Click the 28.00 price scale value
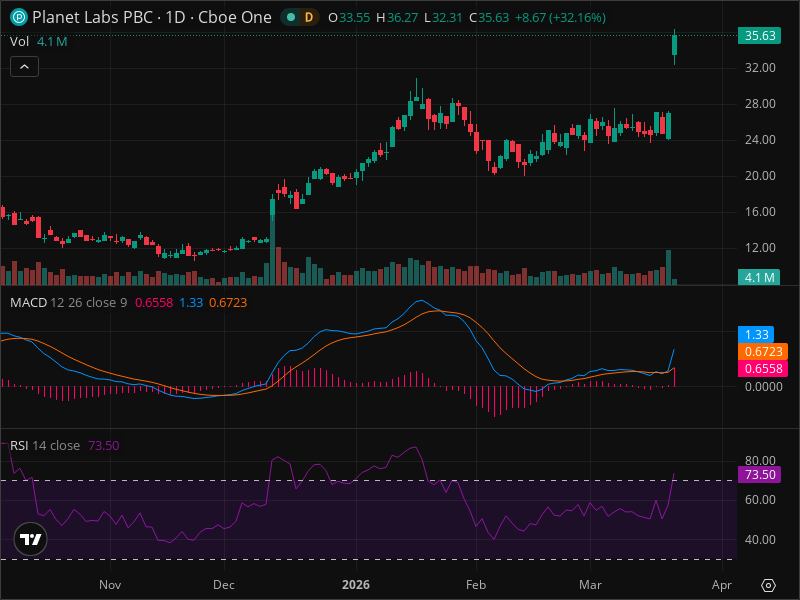The height and width of the screenshot is (600, 800). [x=760, y=104]
